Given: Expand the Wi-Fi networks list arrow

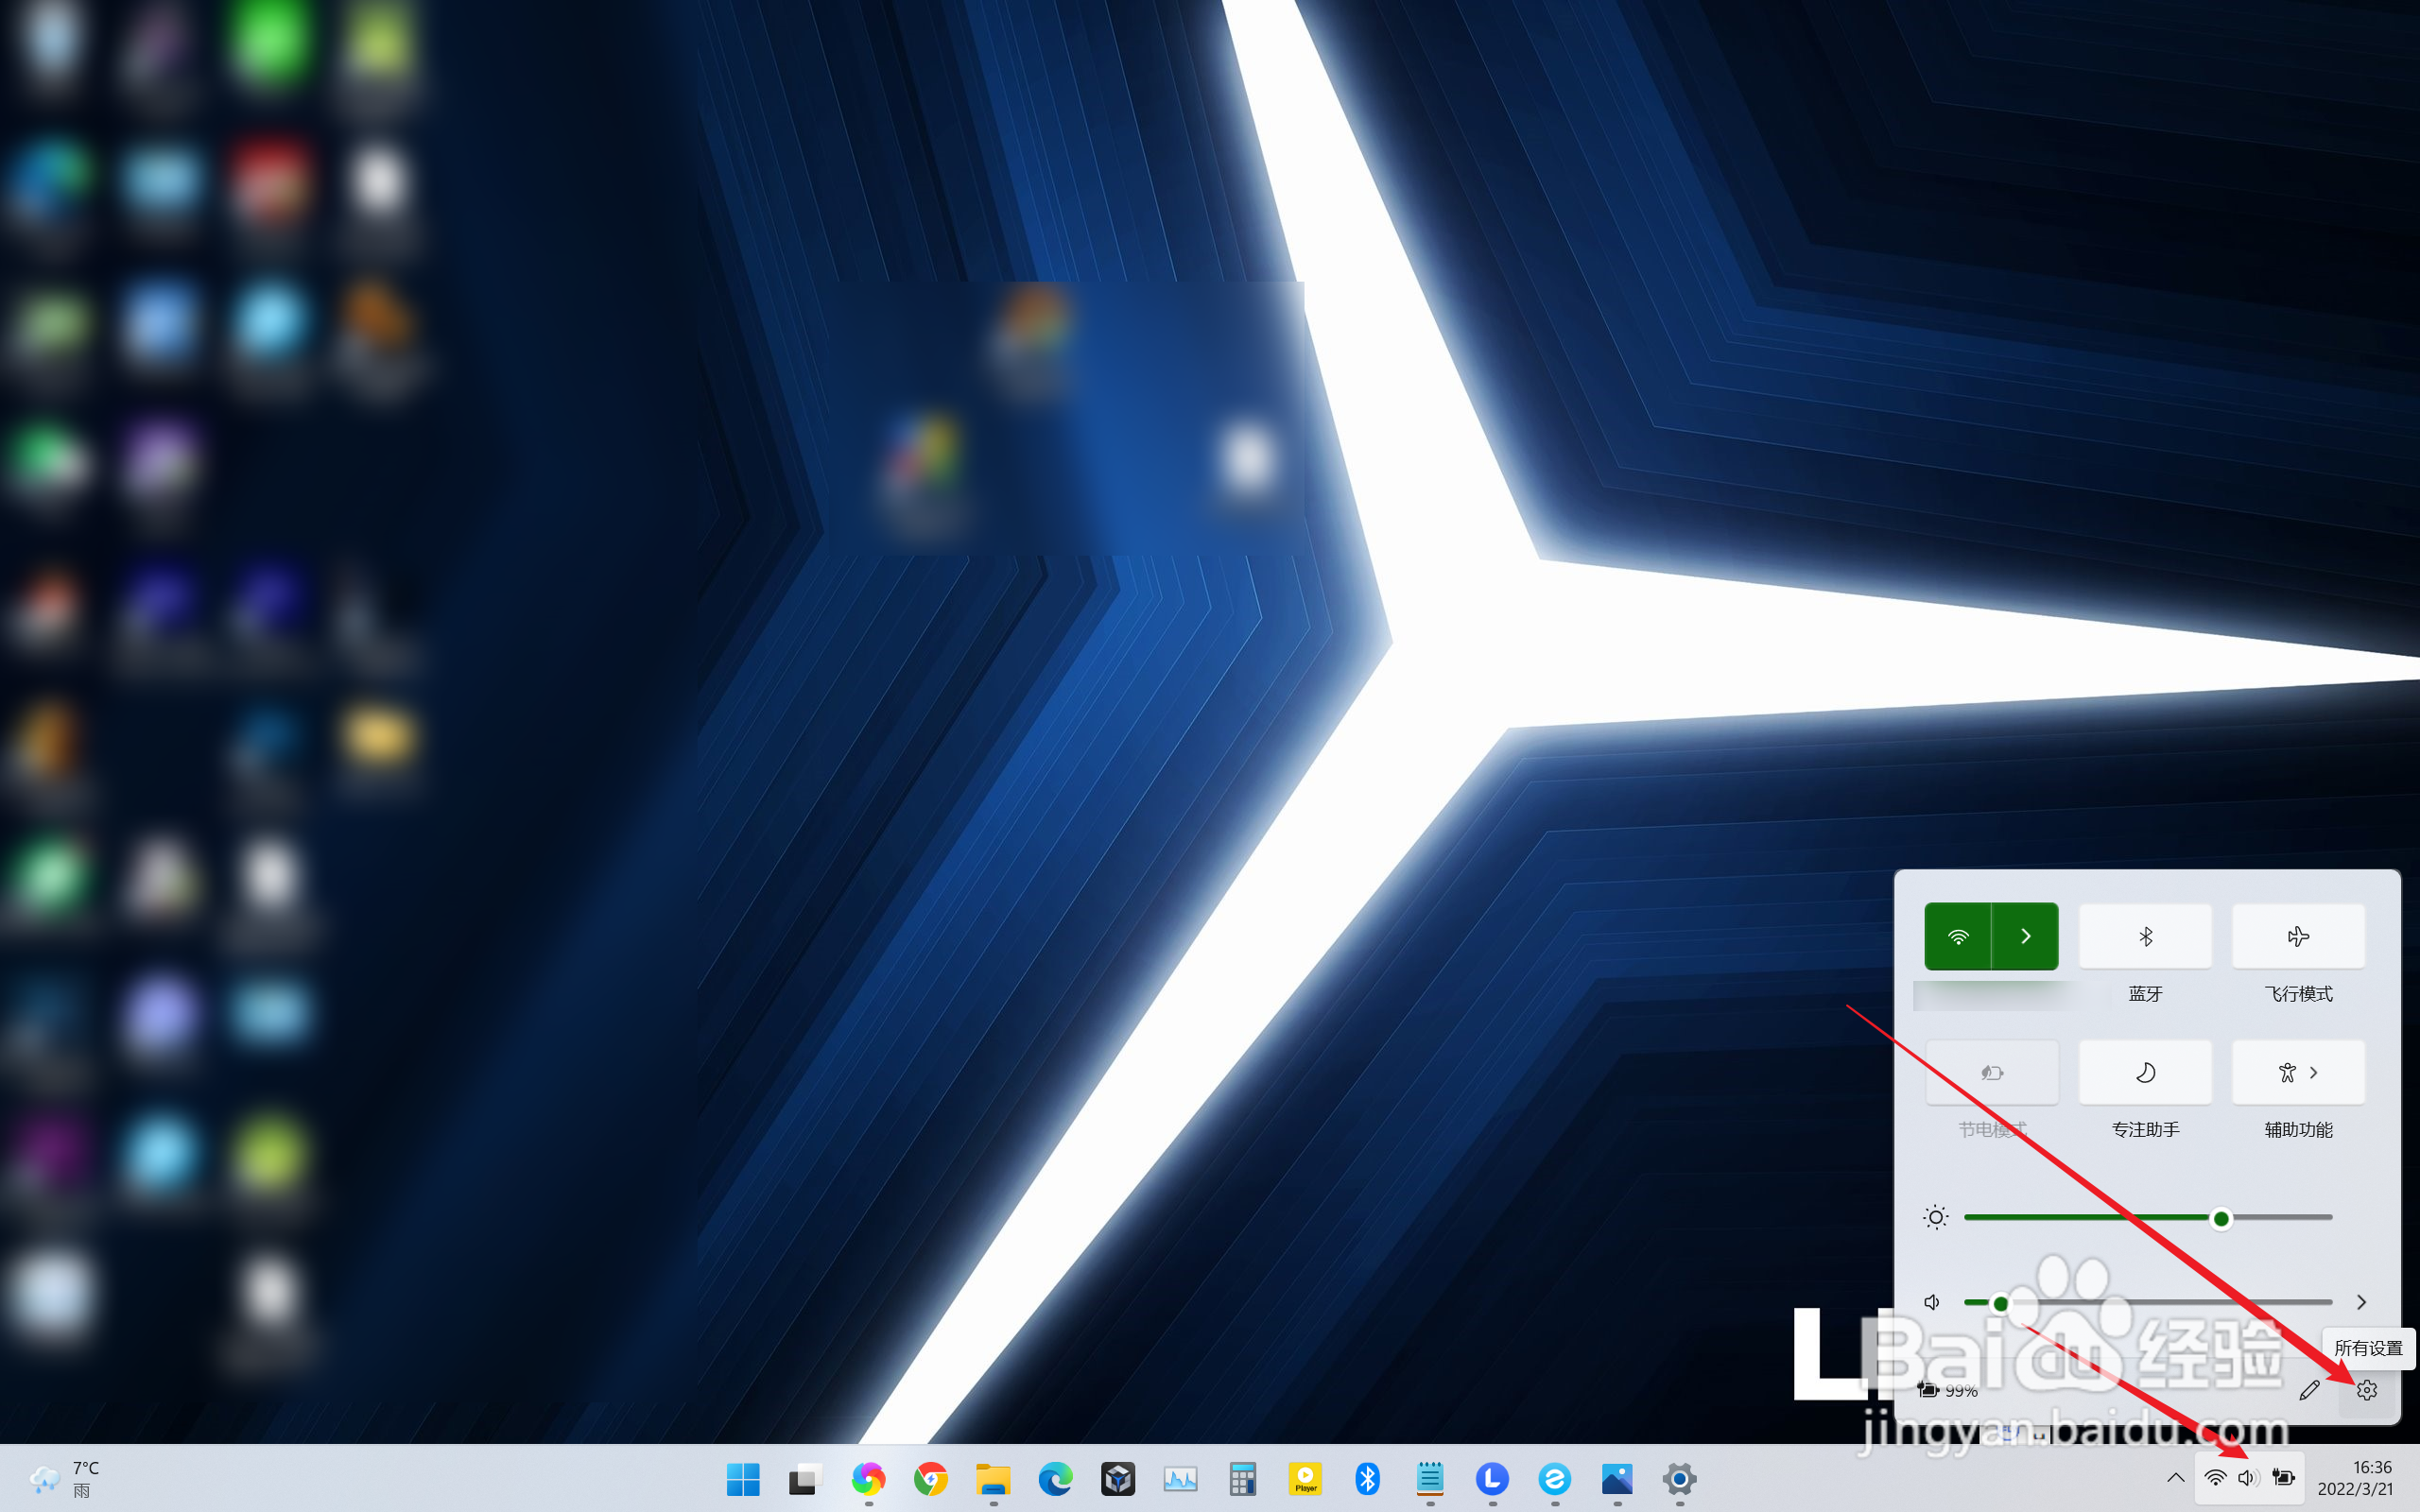Looking at the screenshot, I should [2025, 936].
